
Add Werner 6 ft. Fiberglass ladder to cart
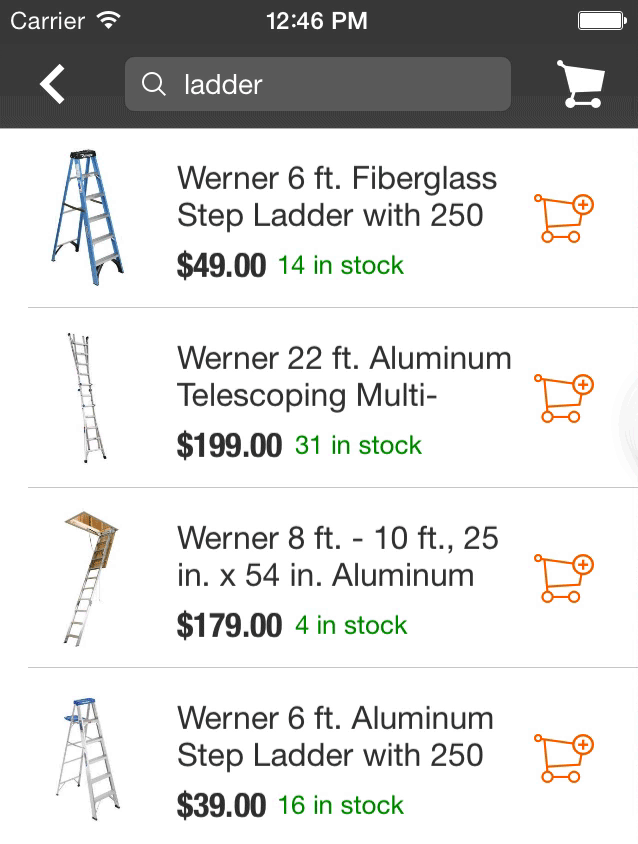[563, 218]
